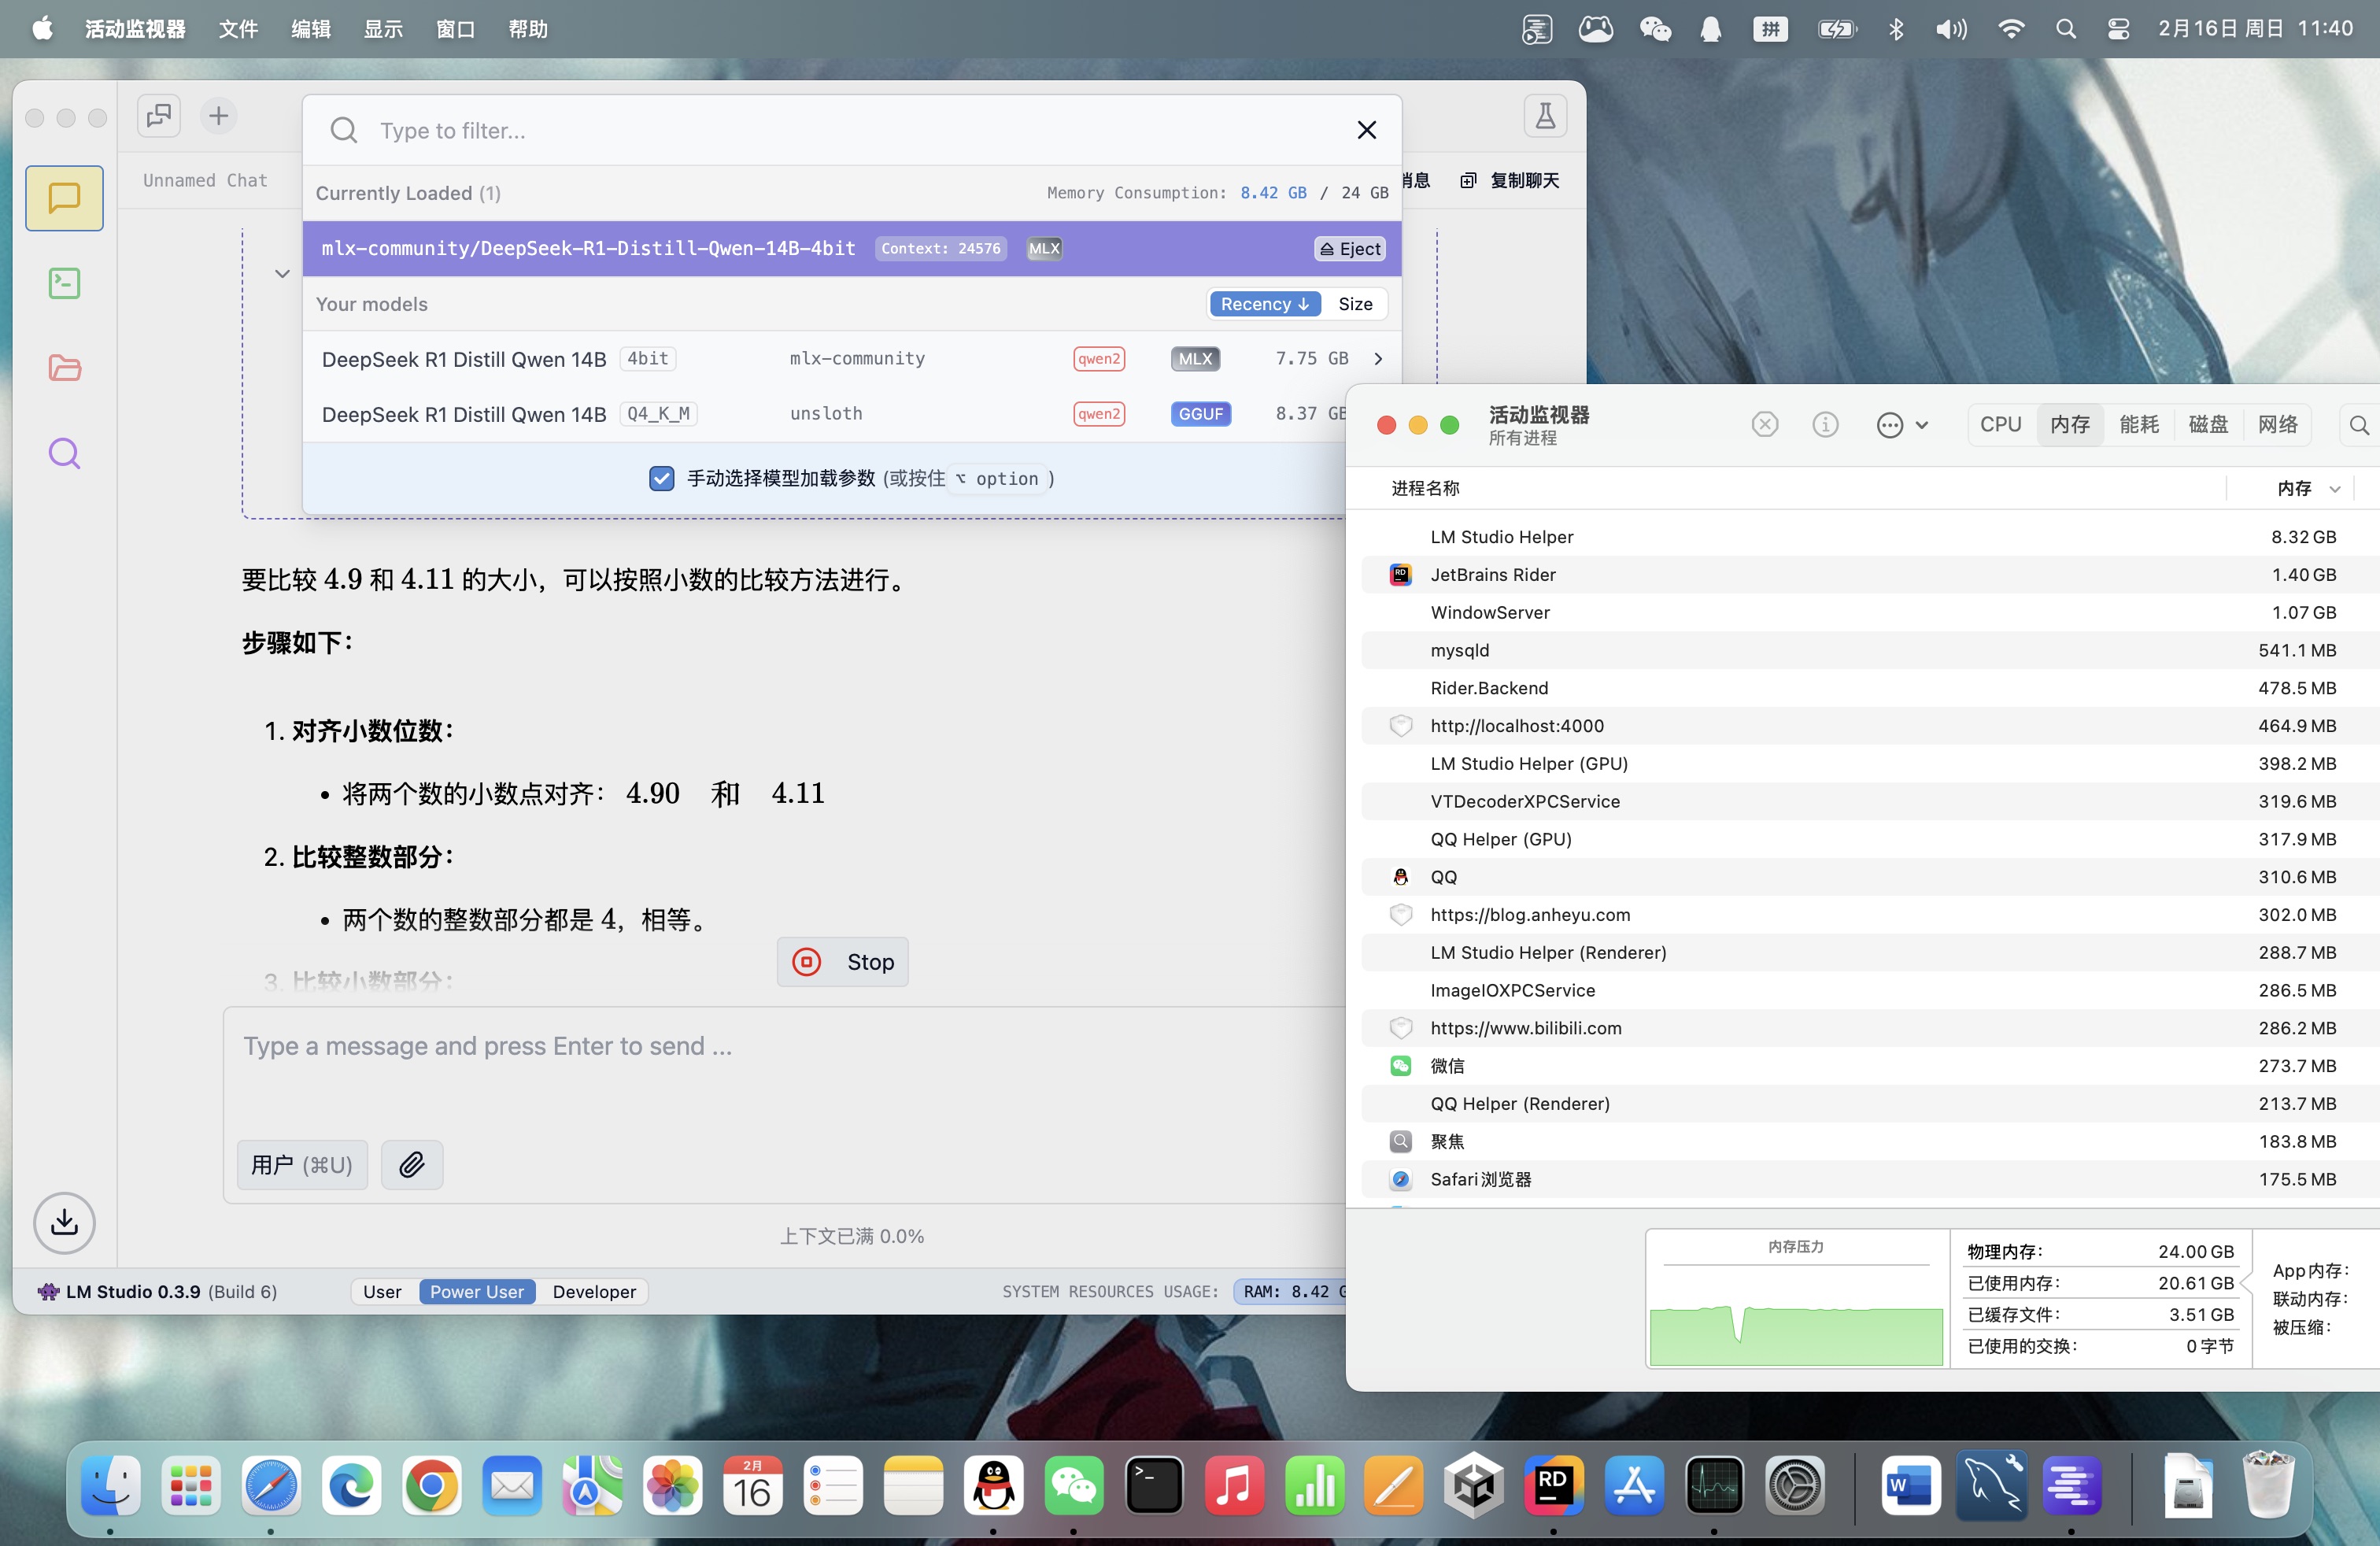Expand DeepSeek R1 Distill Qwen 14B MLX details
Image resolution: width=2380 pixels, height=1546 pixels.
coord(1378,358)
